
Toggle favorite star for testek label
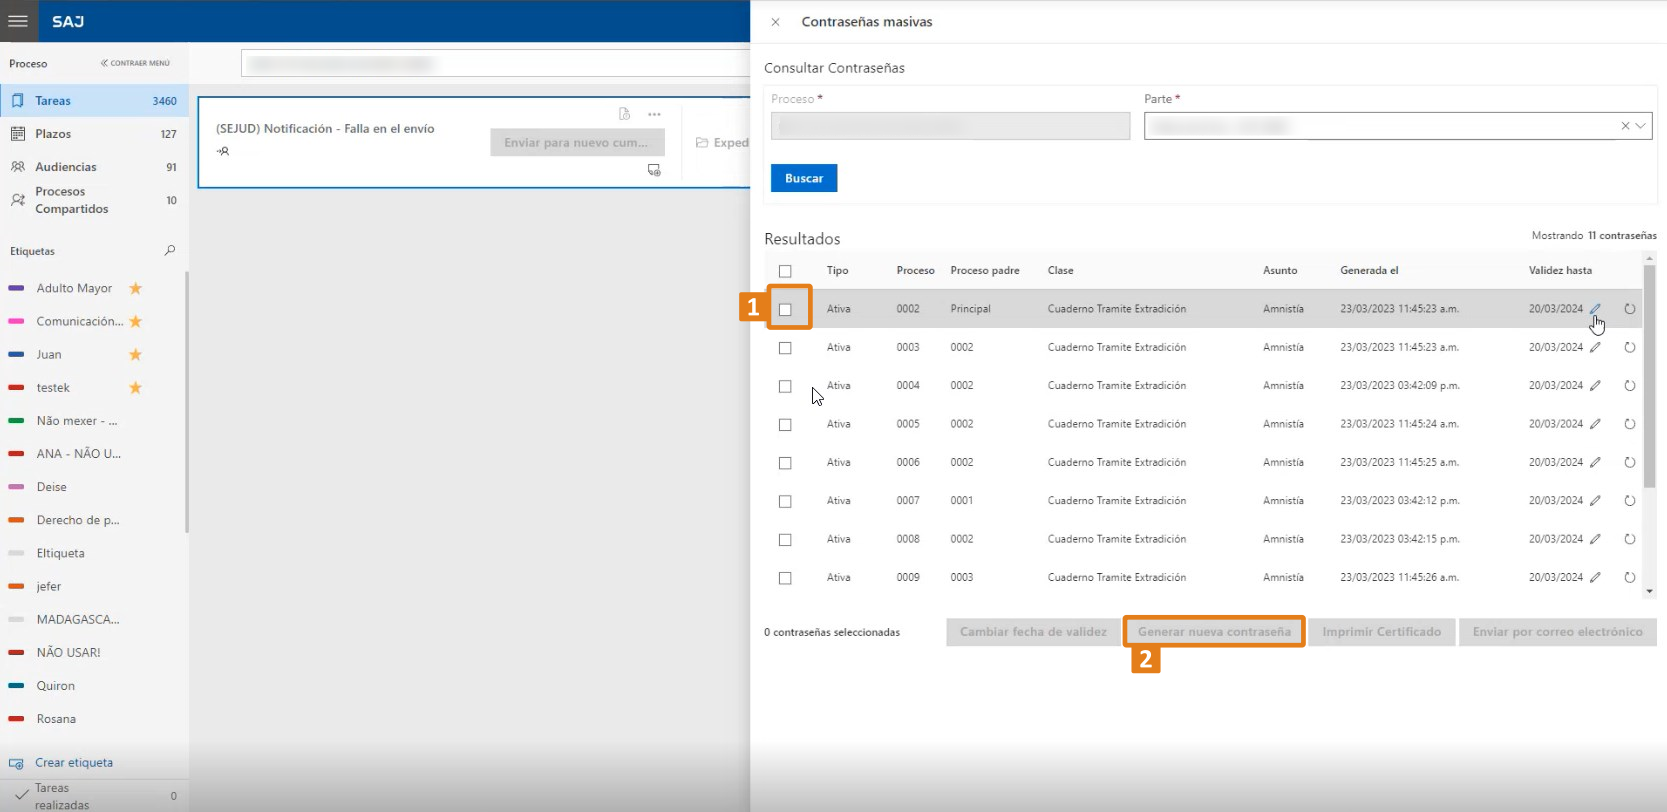[x=136, y=388]
